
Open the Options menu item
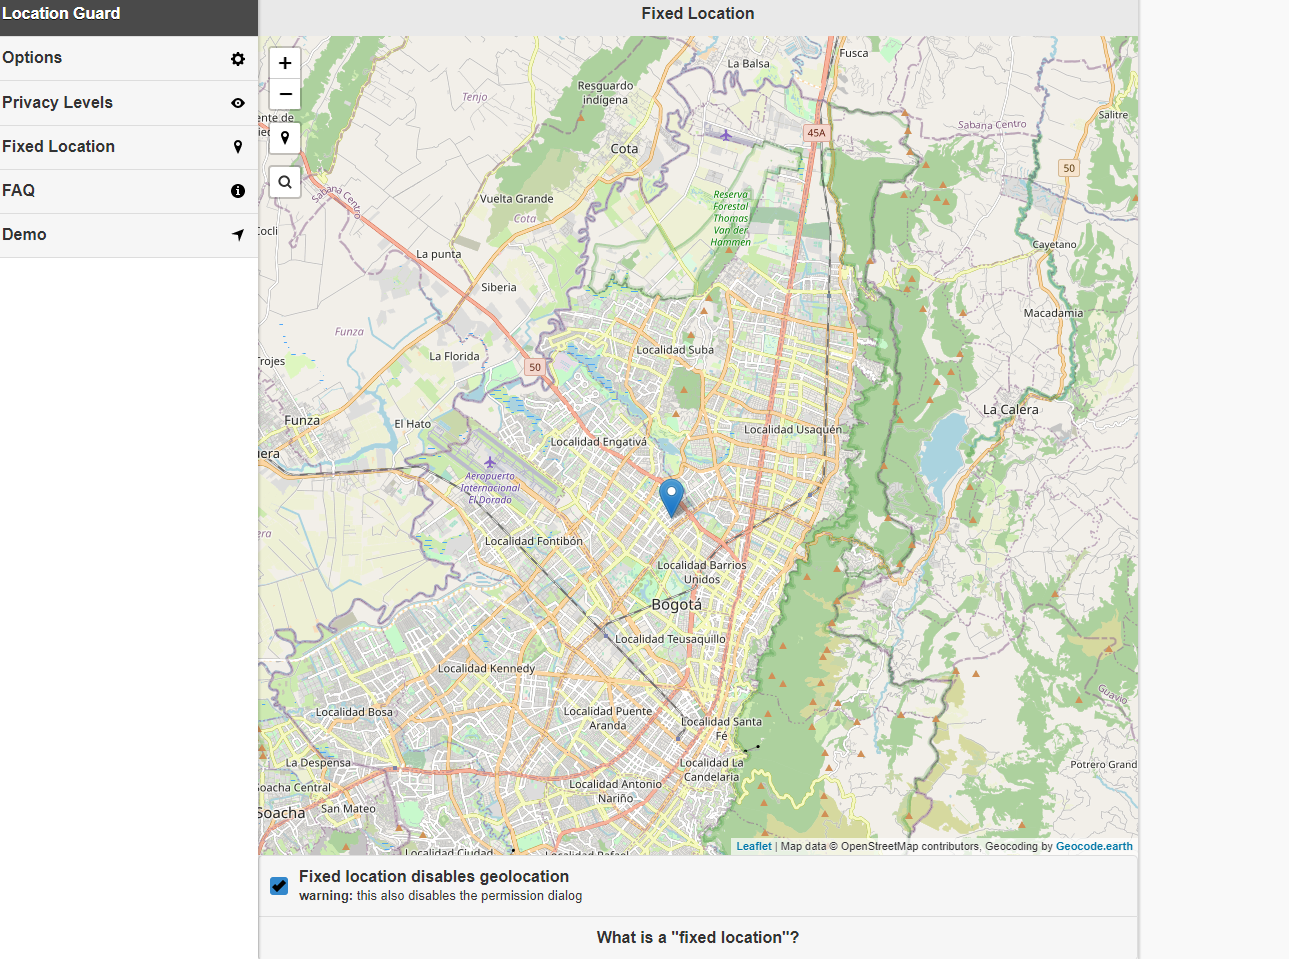pyautogui.click(x=129, y=58)
